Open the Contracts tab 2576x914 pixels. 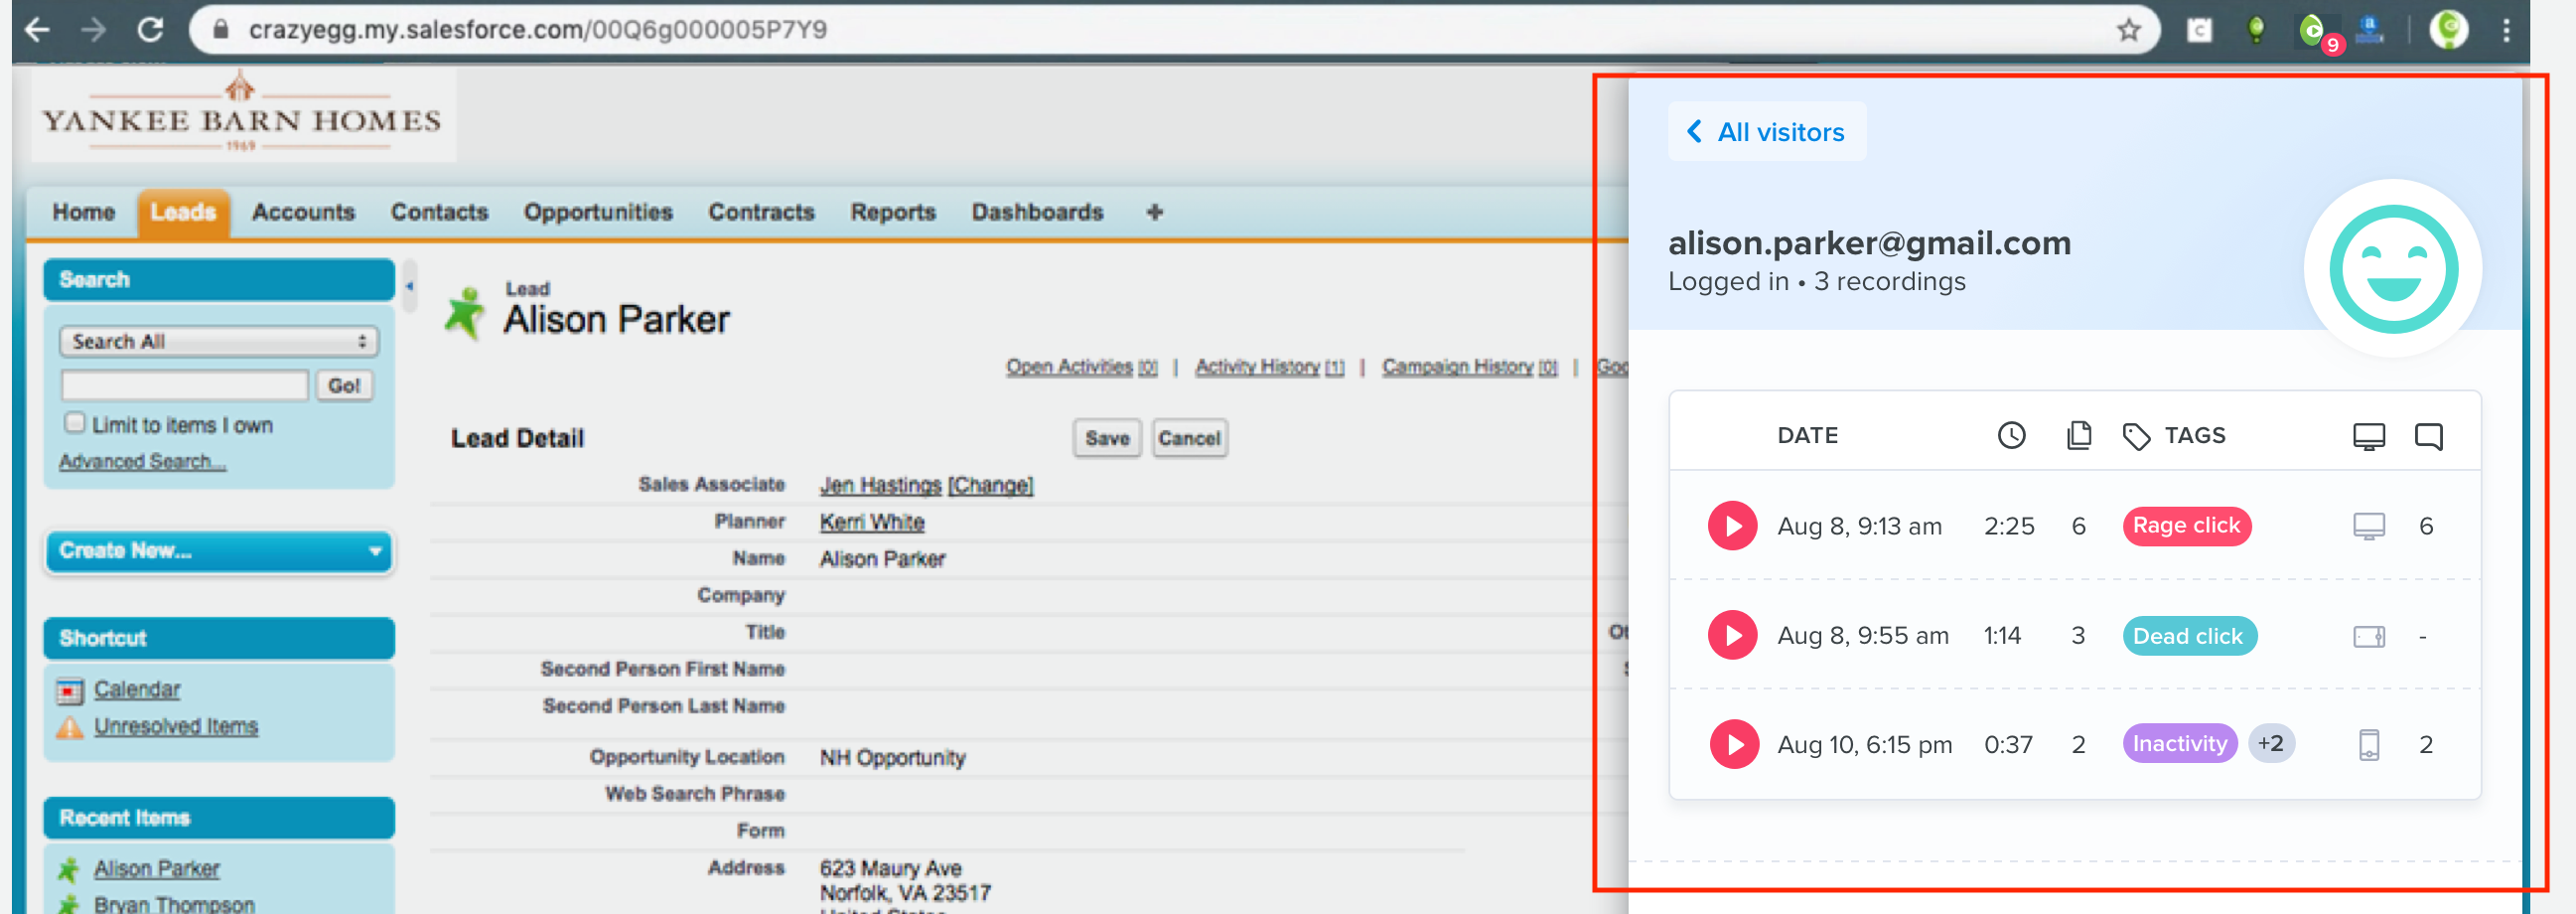click(x=761, y=212)
